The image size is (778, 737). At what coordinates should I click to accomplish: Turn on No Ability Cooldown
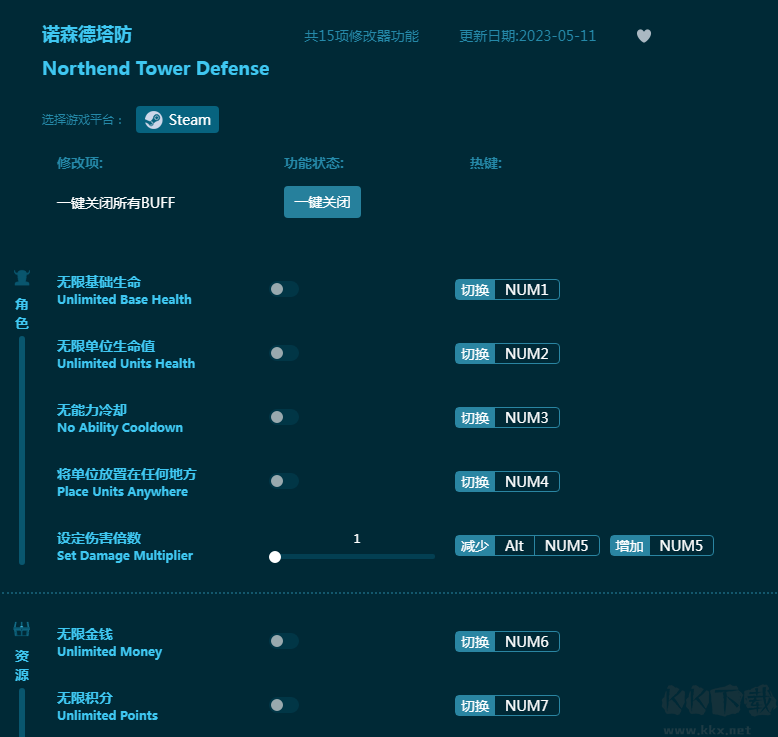(x=283, y=418)
